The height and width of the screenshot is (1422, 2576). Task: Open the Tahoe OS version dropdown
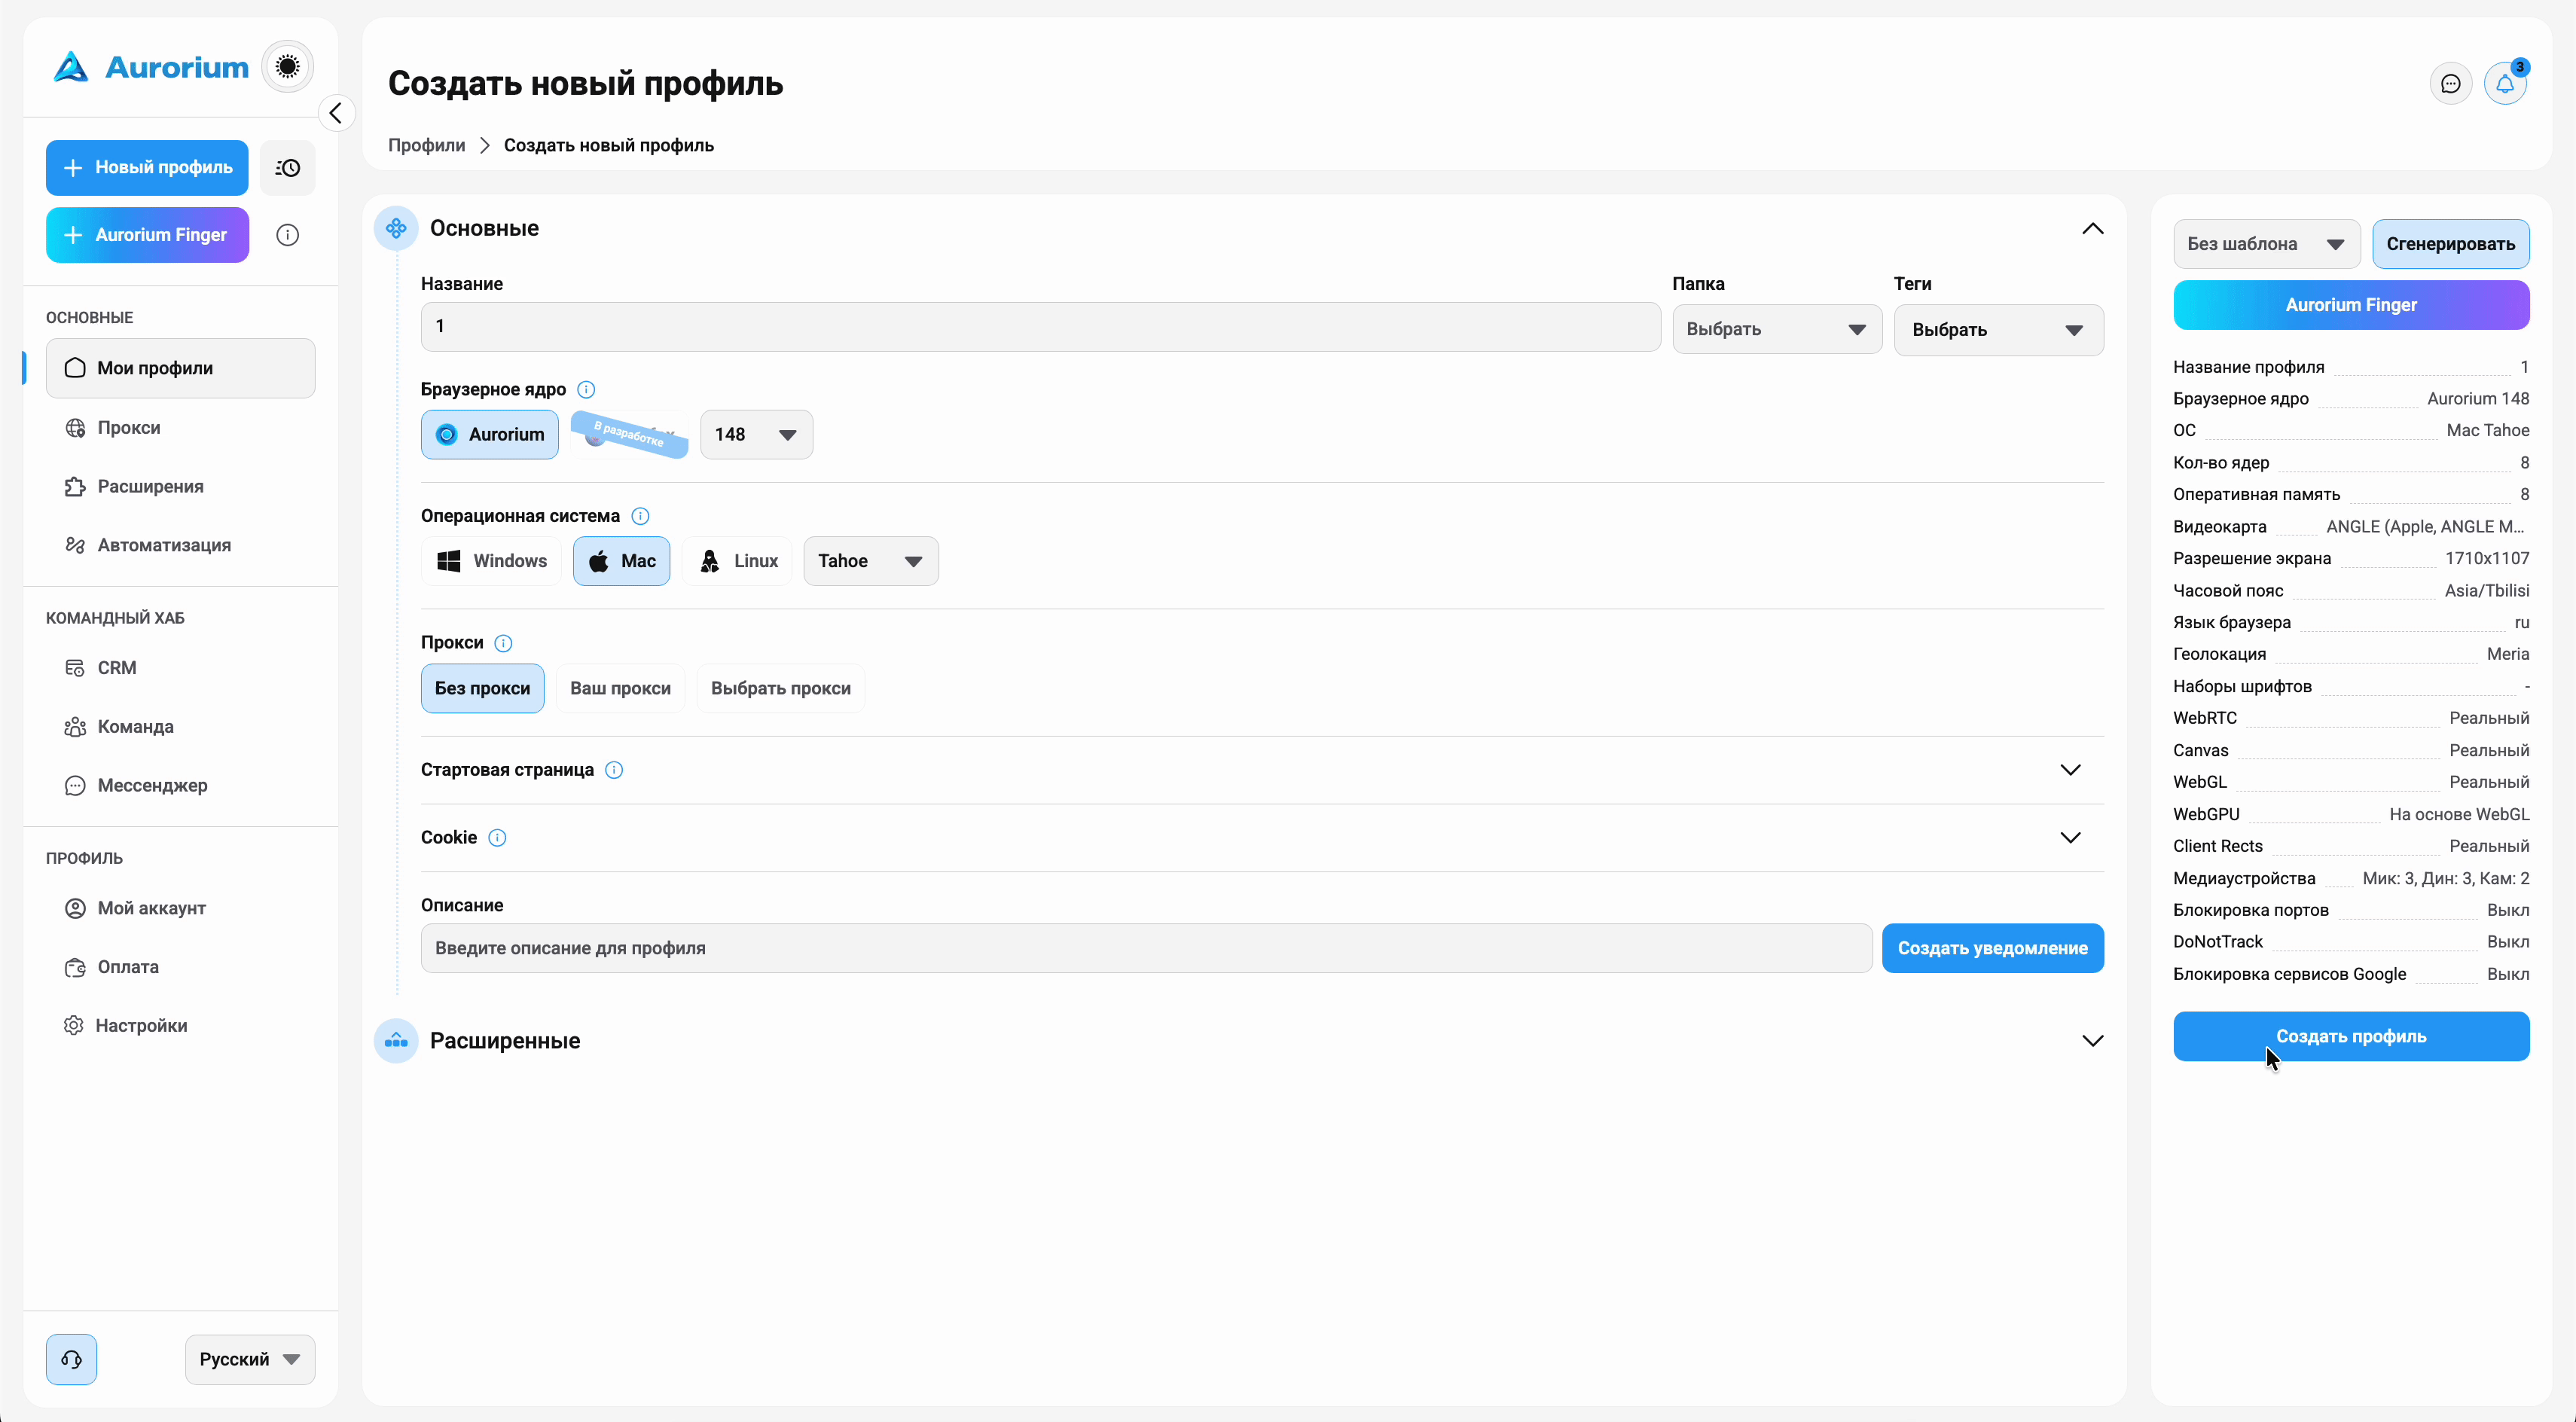(871, 561)
